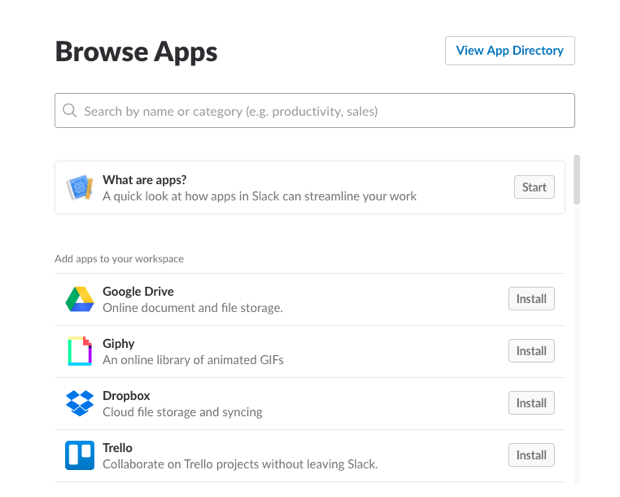
Task: Click 'Online document and file storage.' description
Action: pyautogui.click(x=193, y=308)
